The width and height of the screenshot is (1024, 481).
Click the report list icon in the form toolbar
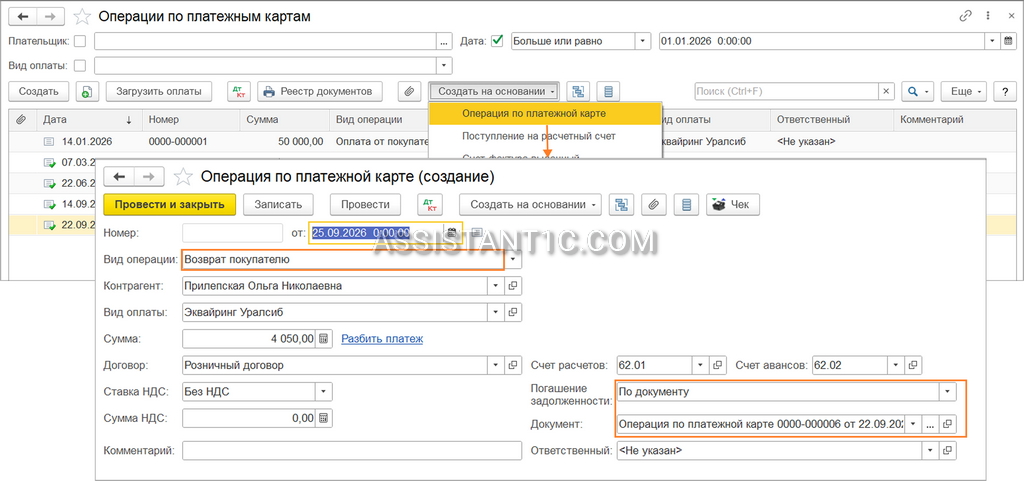(x=686, y=204)
